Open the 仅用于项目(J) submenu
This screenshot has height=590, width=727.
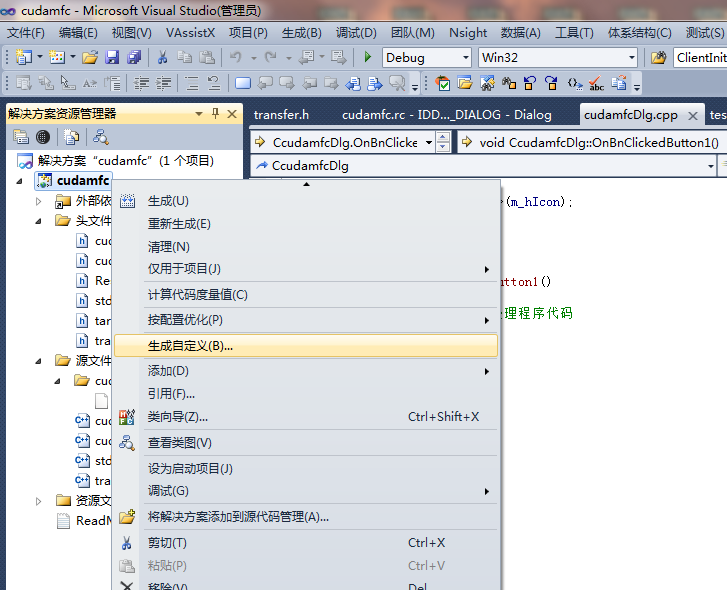[306, 269]
